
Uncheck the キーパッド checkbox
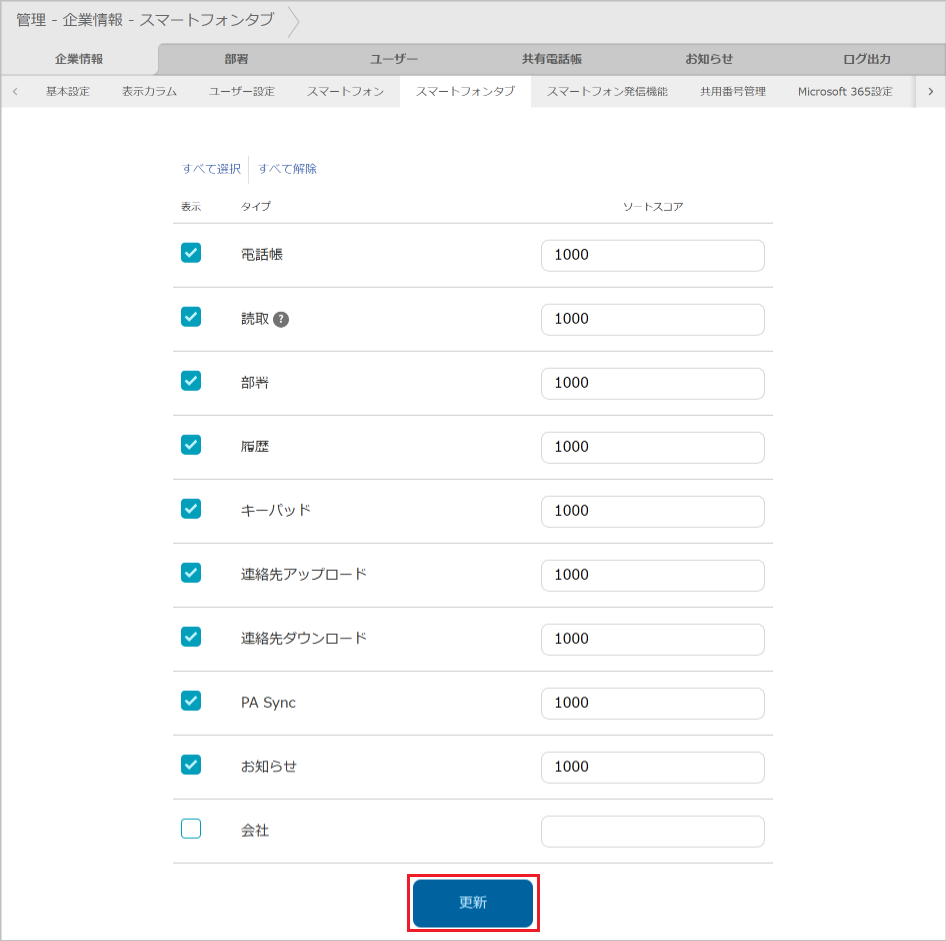pyautogui.click(x=190, y=509)
